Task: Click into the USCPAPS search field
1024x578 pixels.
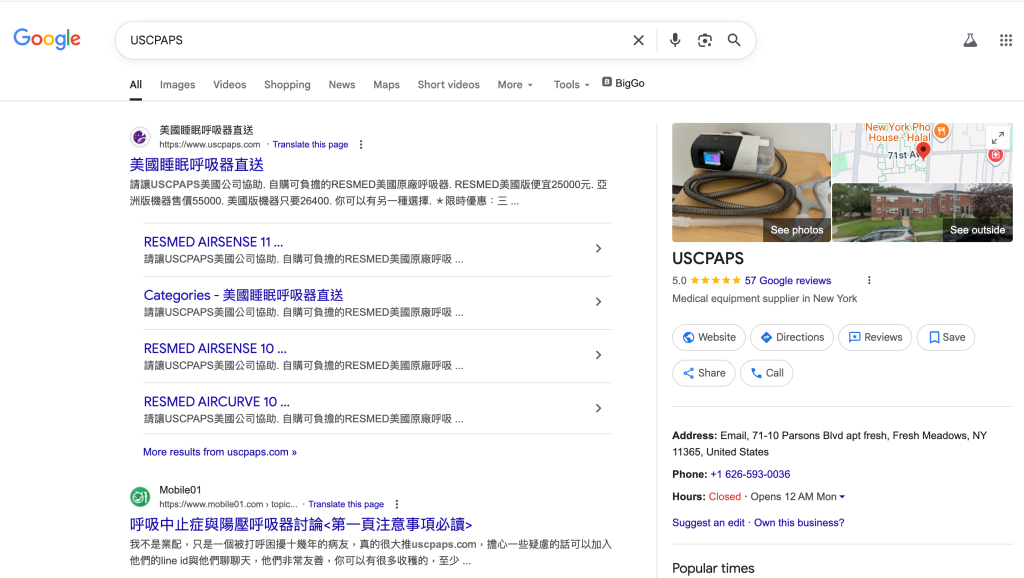Action: (370, 40)
